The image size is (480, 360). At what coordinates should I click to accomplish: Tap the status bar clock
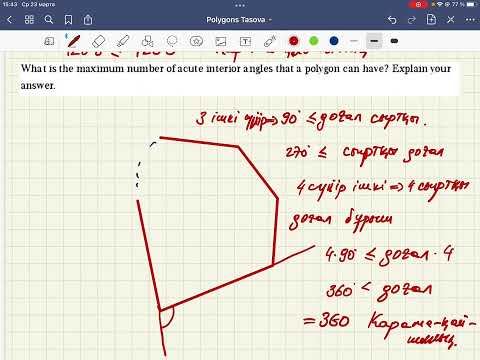pos(10,5)
